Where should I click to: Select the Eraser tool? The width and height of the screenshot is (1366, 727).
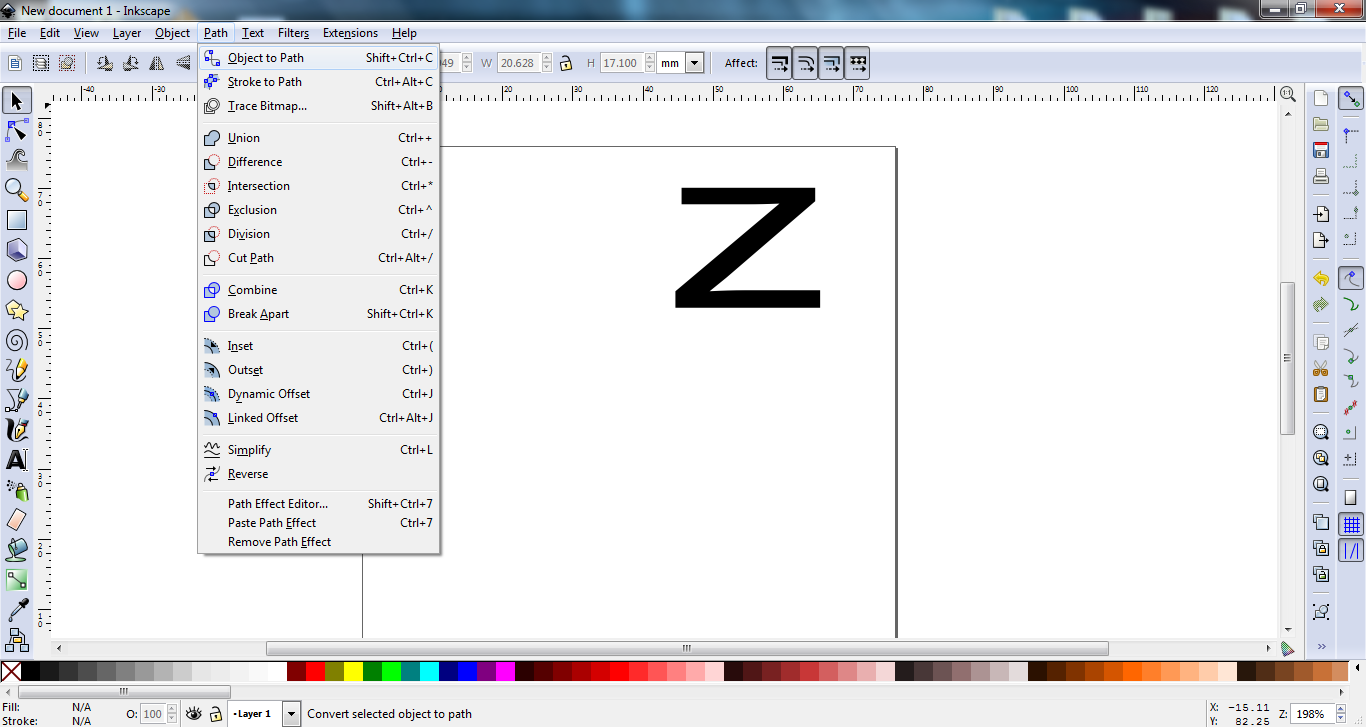tap(17, 520)
